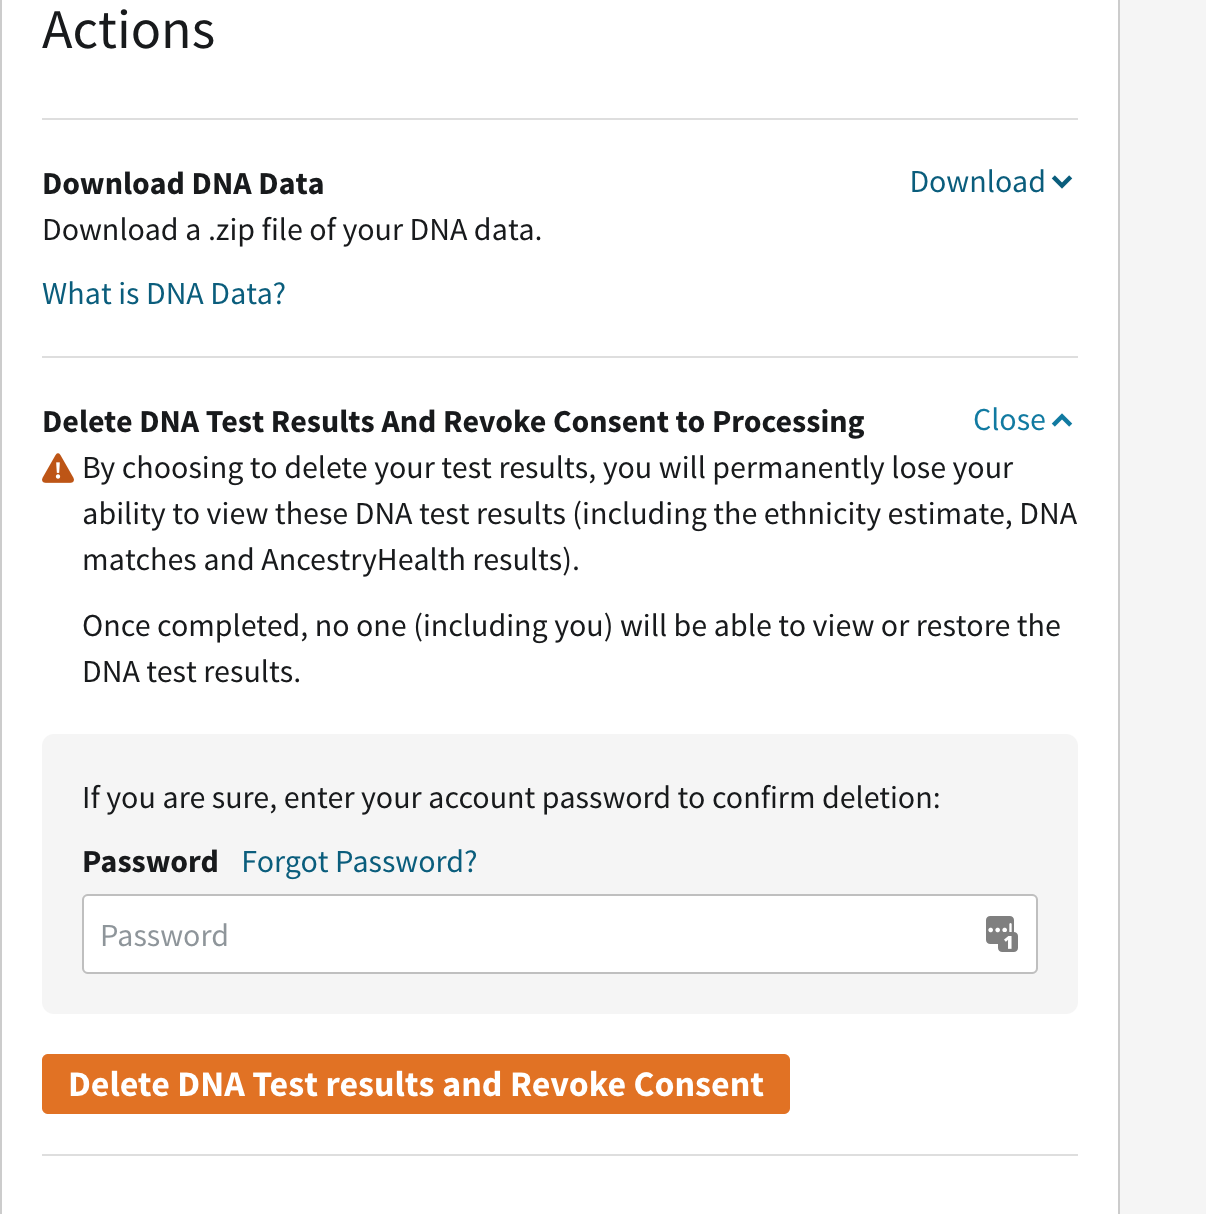Collapse the delete section using Close
The width and height of the screenshot is (1206, 1214).
click(x=1022, y=420)
